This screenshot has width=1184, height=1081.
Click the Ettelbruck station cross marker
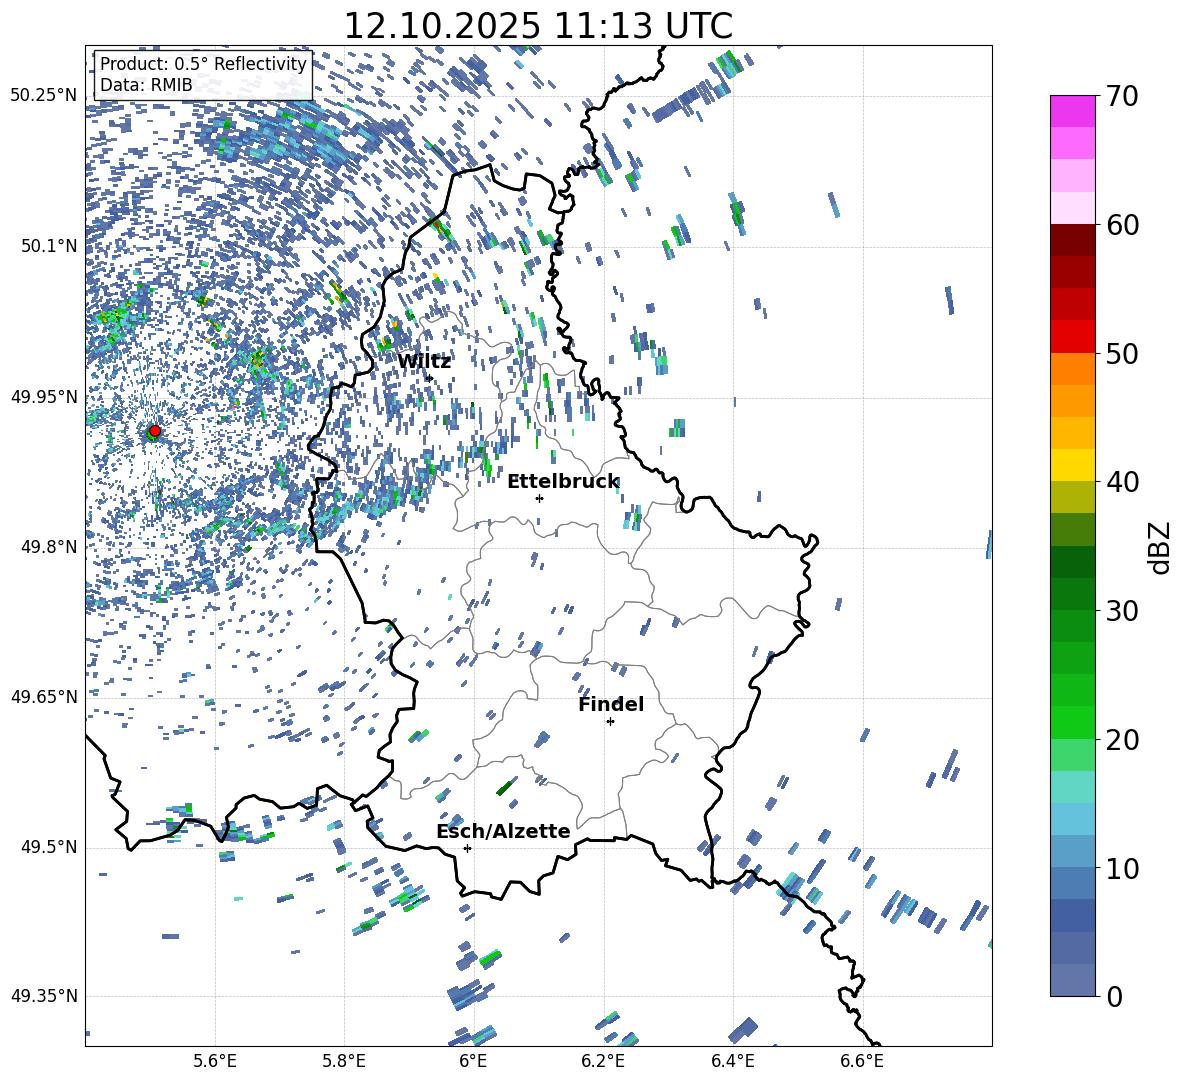coord(539,498)
